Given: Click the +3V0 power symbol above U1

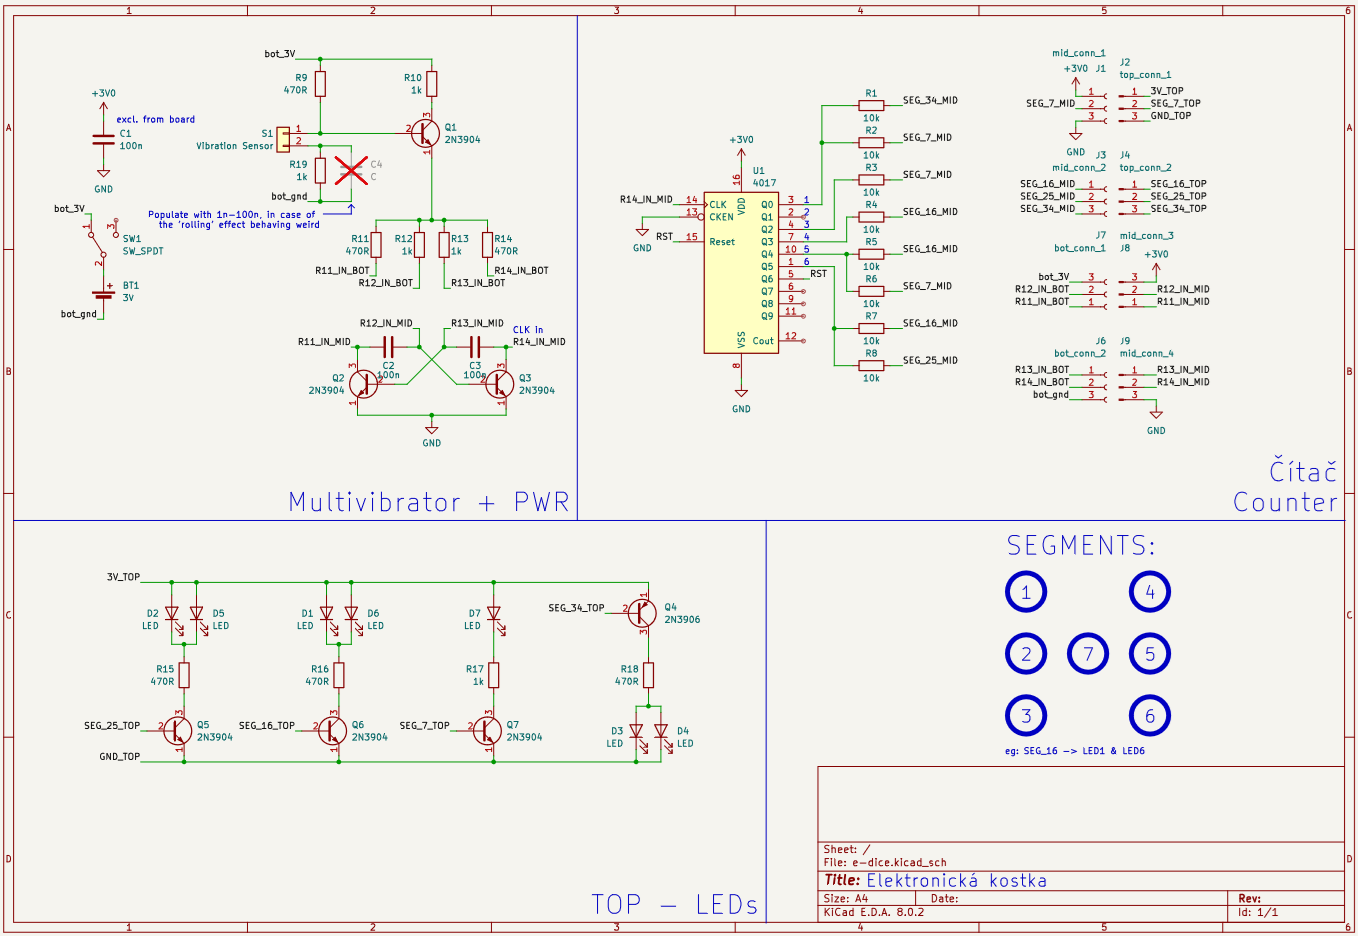Looking at the screenshot, I should click(741, 147).
